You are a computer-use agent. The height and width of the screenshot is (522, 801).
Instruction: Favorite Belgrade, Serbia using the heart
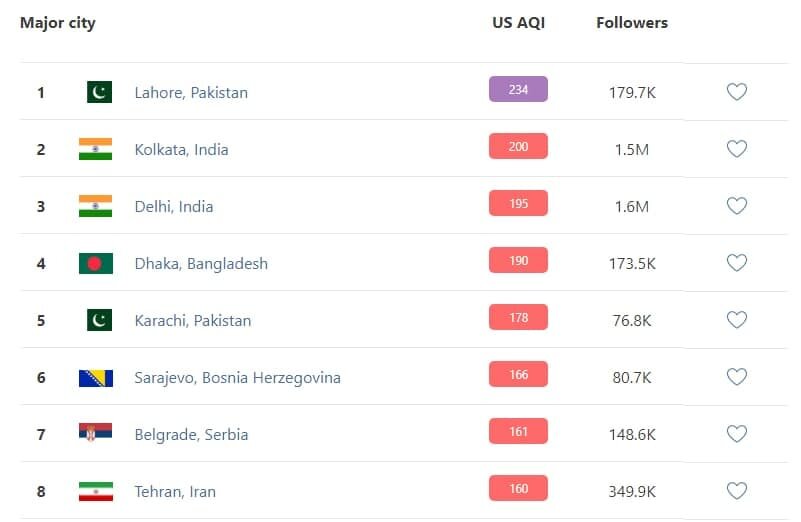tap(736, 434)
